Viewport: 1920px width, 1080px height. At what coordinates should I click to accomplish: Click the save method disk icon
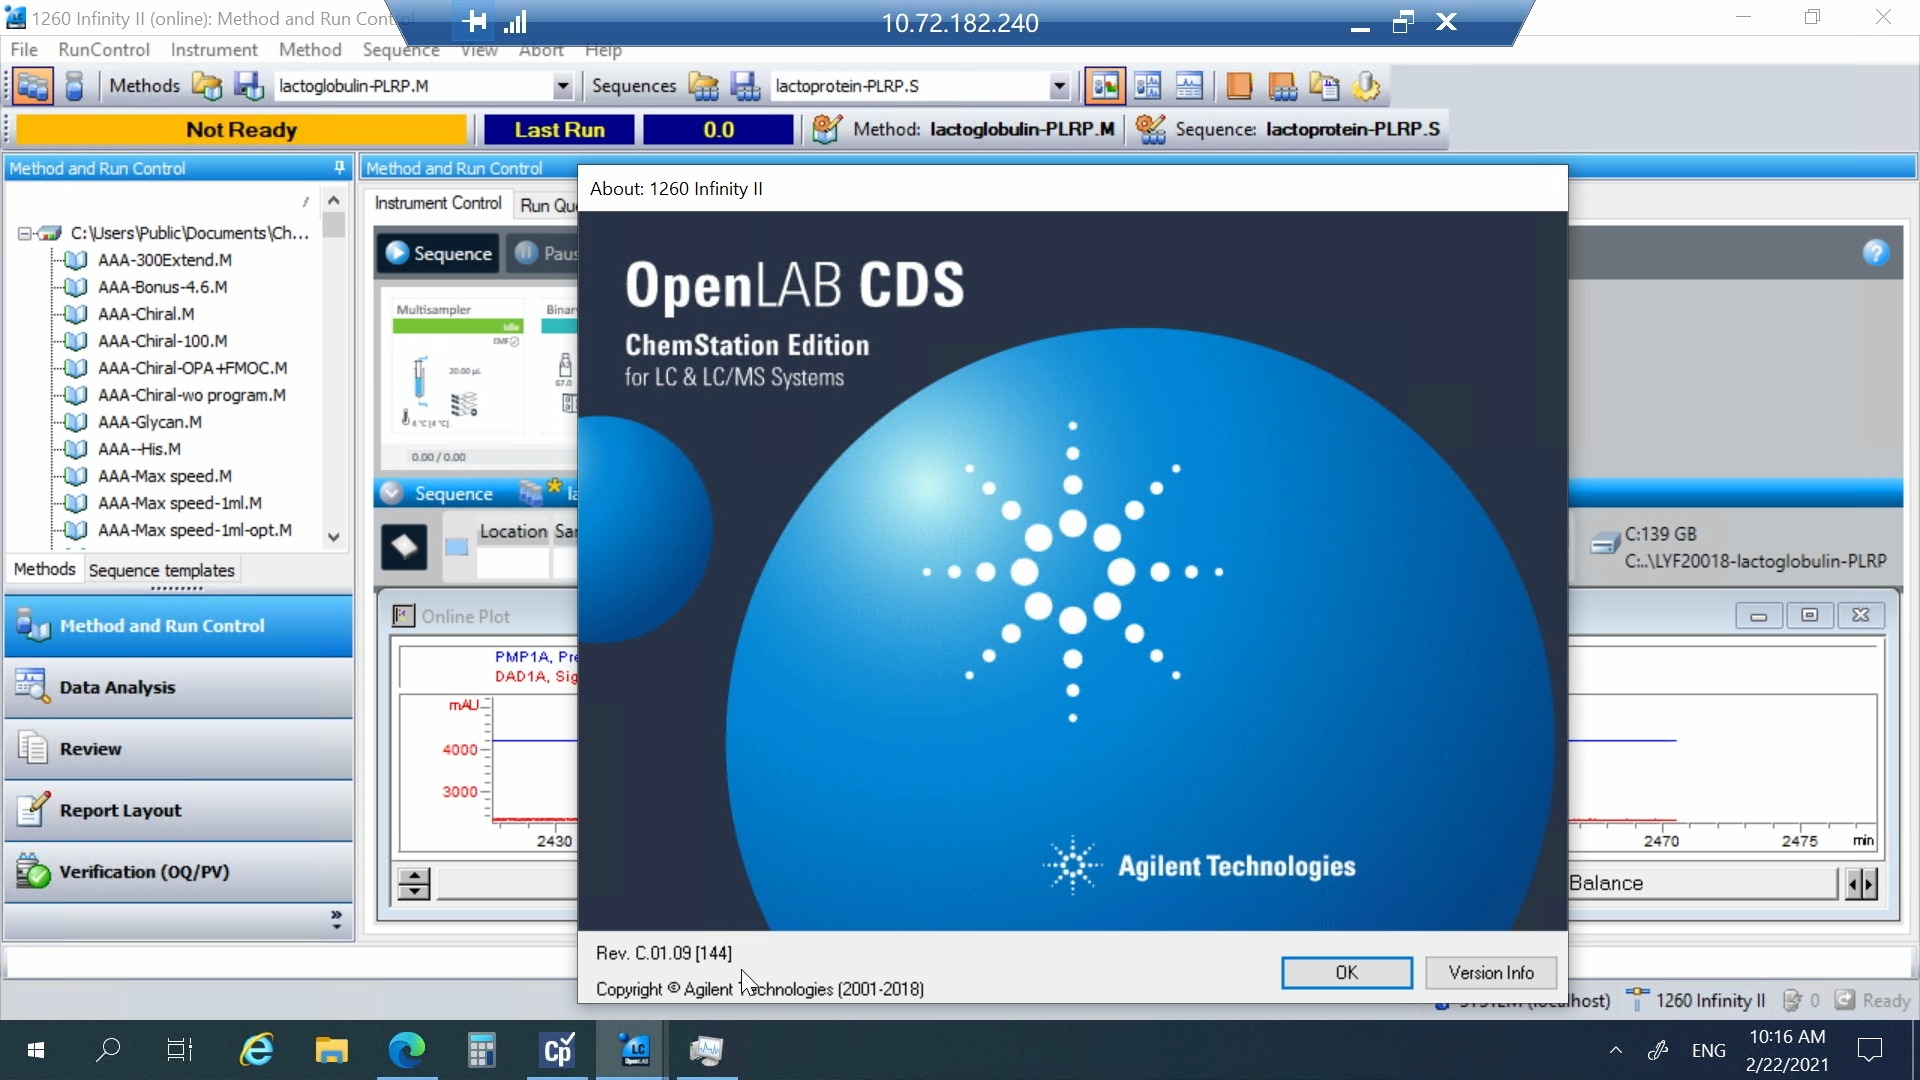pos(247,86)
